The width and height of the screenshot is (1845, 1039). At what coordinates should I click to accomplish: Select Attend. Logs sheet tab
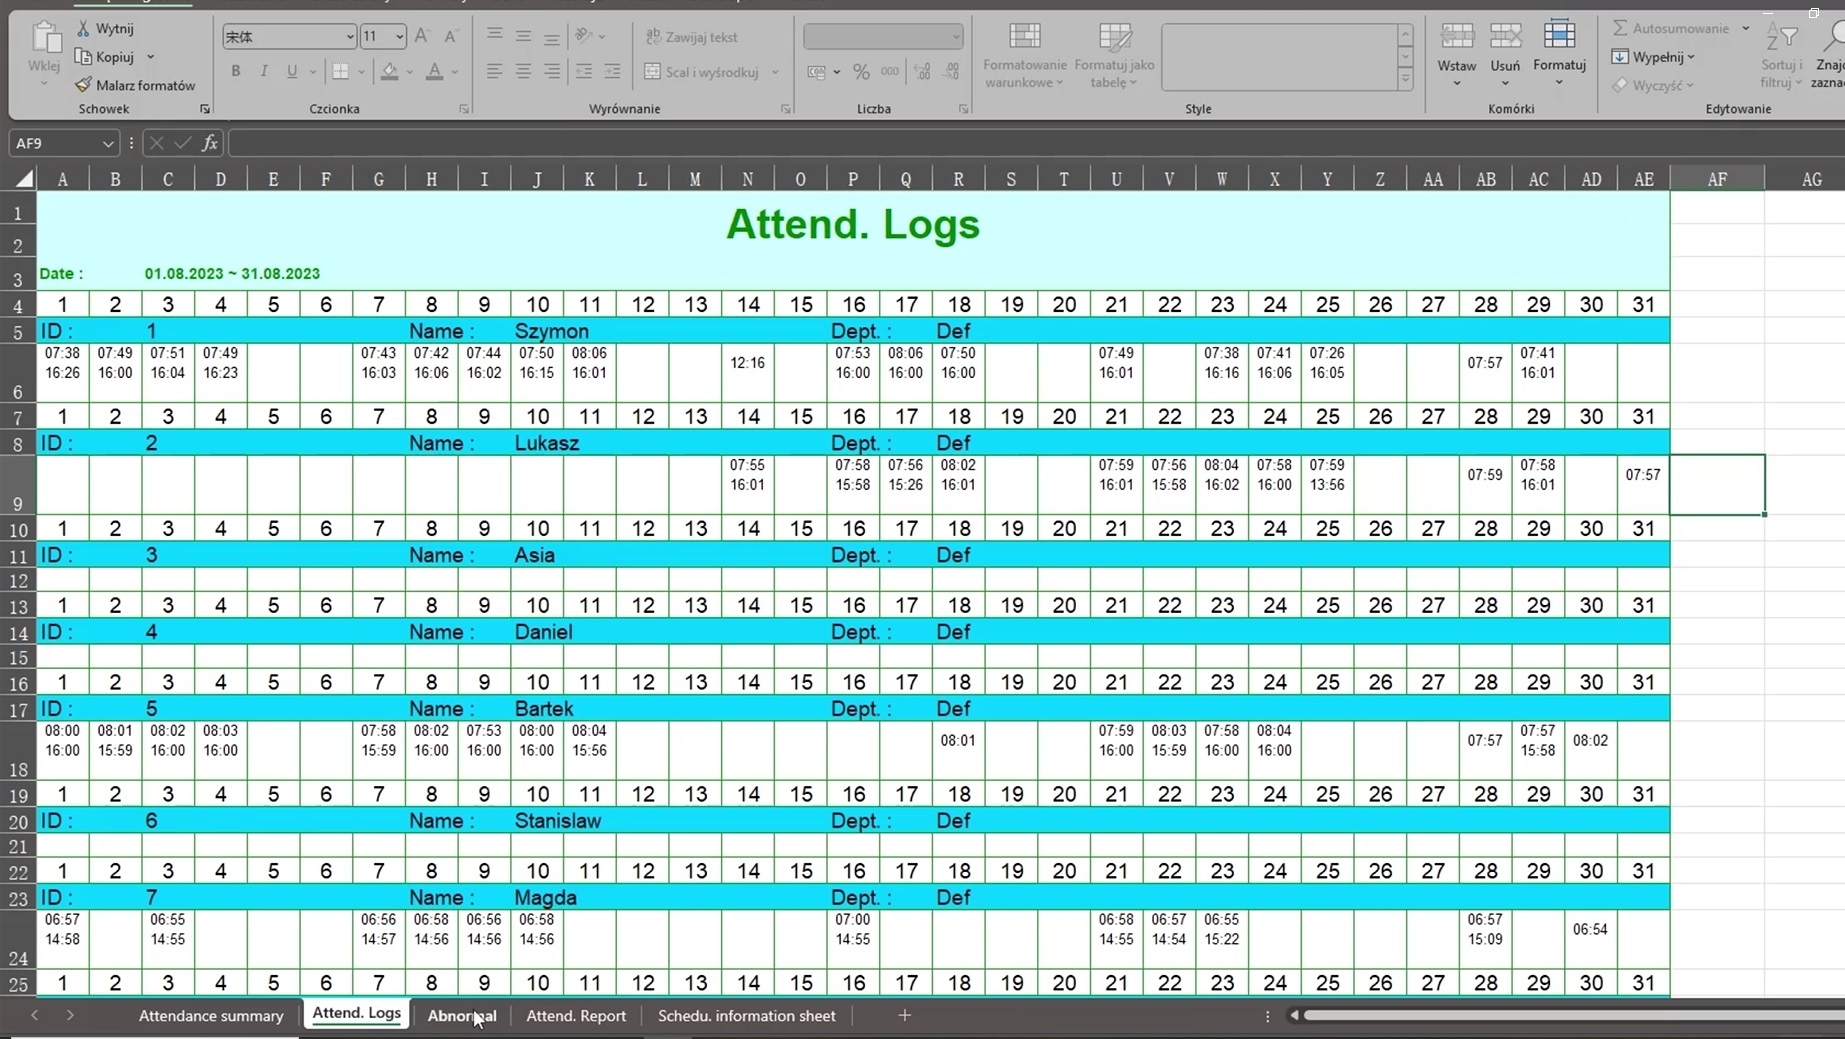coord(357,1013)
